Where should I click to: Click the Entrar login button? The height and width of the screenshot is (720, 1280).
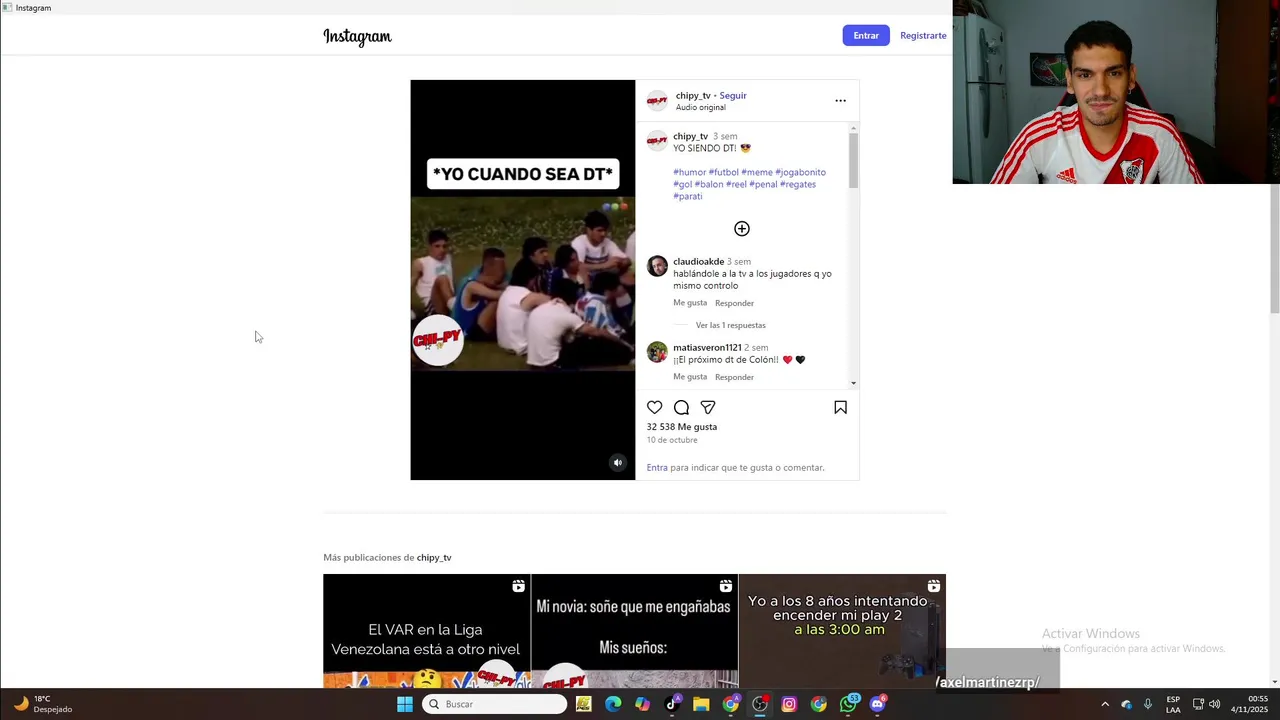point(866,35)
